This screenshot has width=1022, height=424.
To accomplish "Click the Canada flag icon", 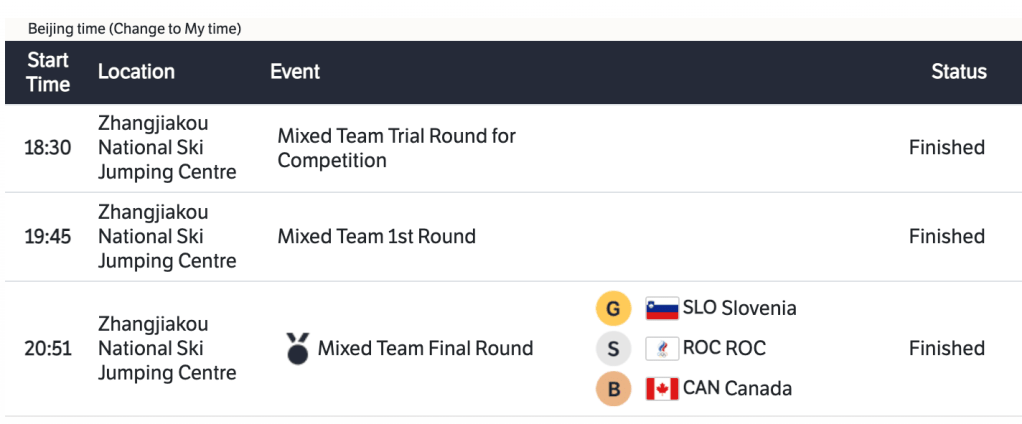I will tap(662, 389).
